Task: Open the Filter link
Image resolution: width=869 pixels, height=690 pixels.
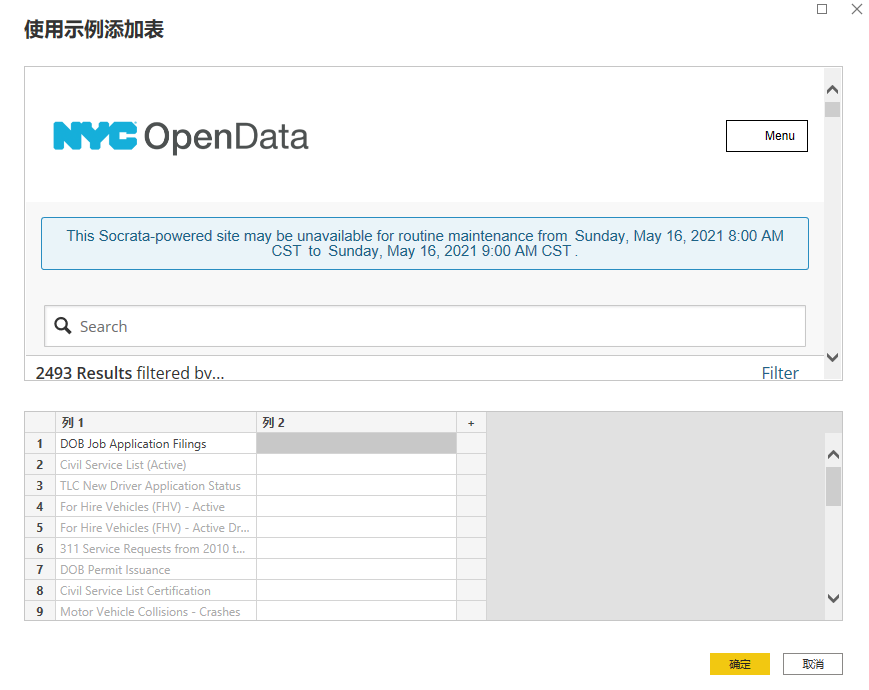Action: pos(780,373)
